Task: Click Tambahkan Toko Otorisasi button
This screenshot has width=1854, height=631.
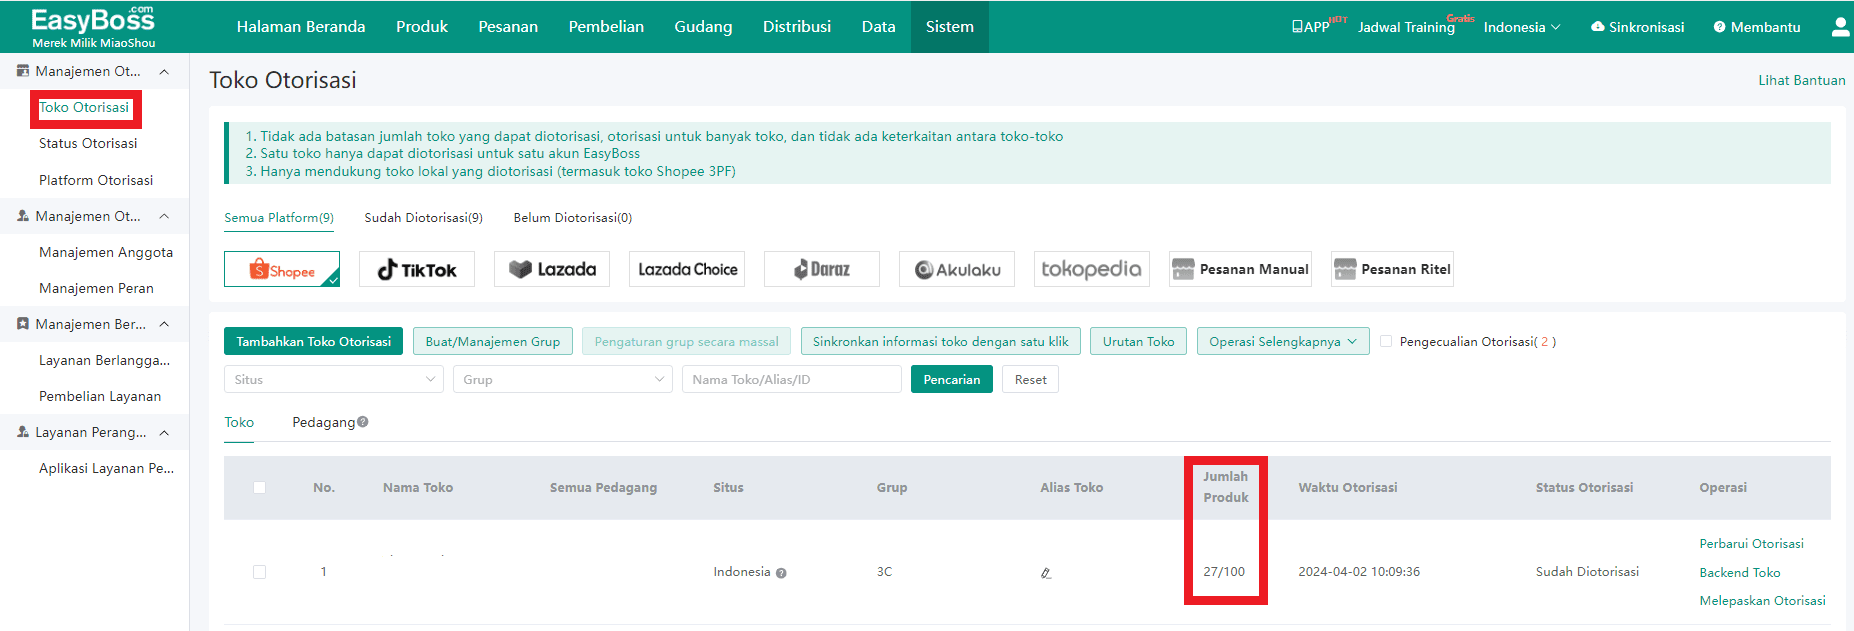Action: point(314,341)
